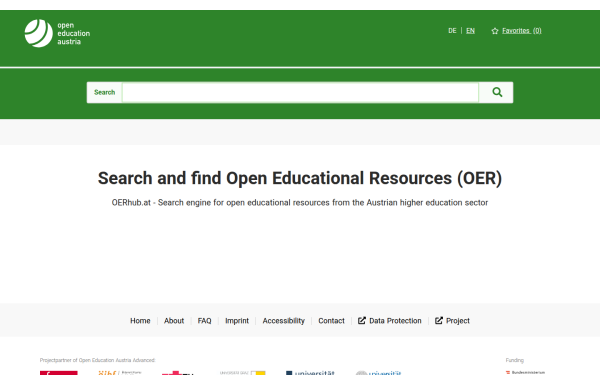Click the external link icon before Project
Viewport: 600px width, 375px height.
tap(439, 321)
